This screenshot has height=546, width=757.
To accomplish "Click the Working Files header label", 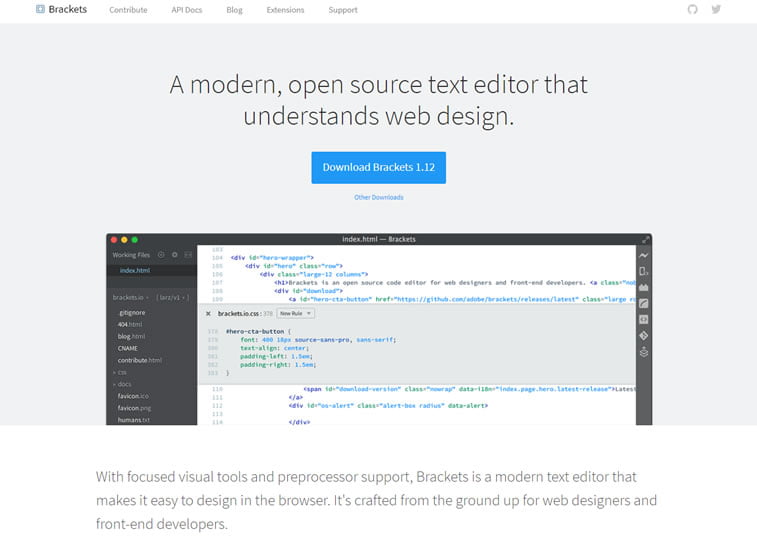I will click(x=131, y=255).
